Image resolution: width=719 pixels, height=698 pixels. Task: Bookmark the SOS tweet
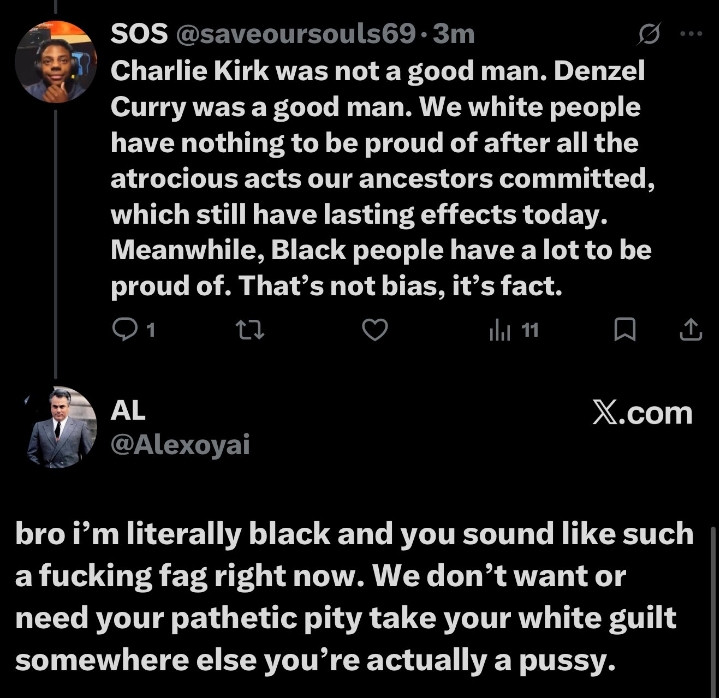pos(625,329)
